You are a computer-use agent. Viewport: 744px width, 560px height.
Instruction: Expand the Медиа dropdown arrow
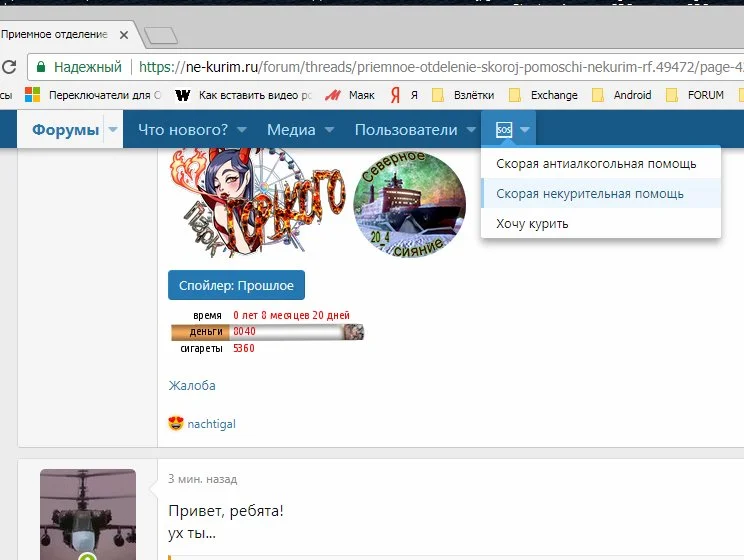point(329,129)
